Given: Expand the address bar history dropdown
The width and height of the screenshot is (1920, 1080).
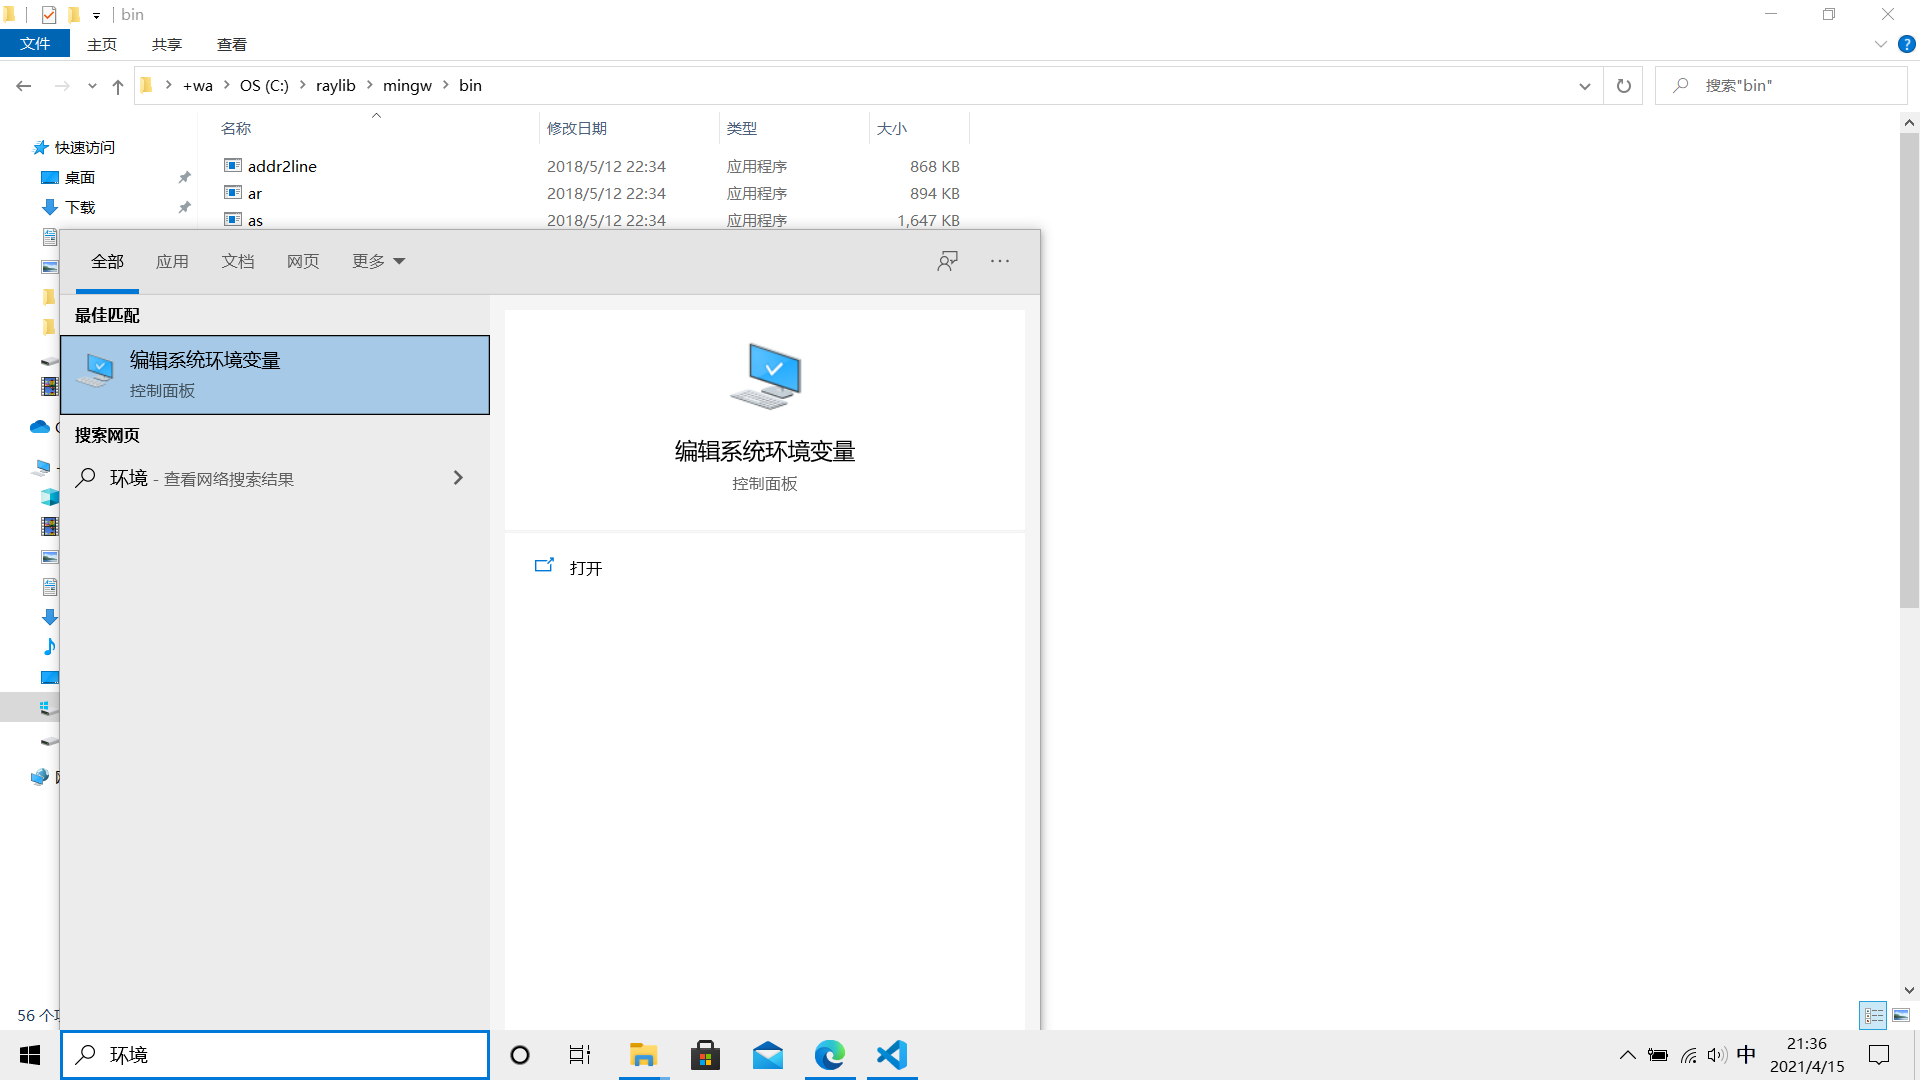Looking at the screenshot, I should [x=1584, y=86].
